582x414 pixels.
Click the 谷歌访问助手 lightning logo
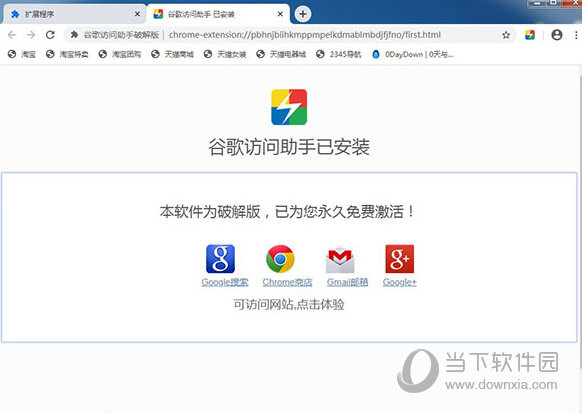tap(289, 107)
